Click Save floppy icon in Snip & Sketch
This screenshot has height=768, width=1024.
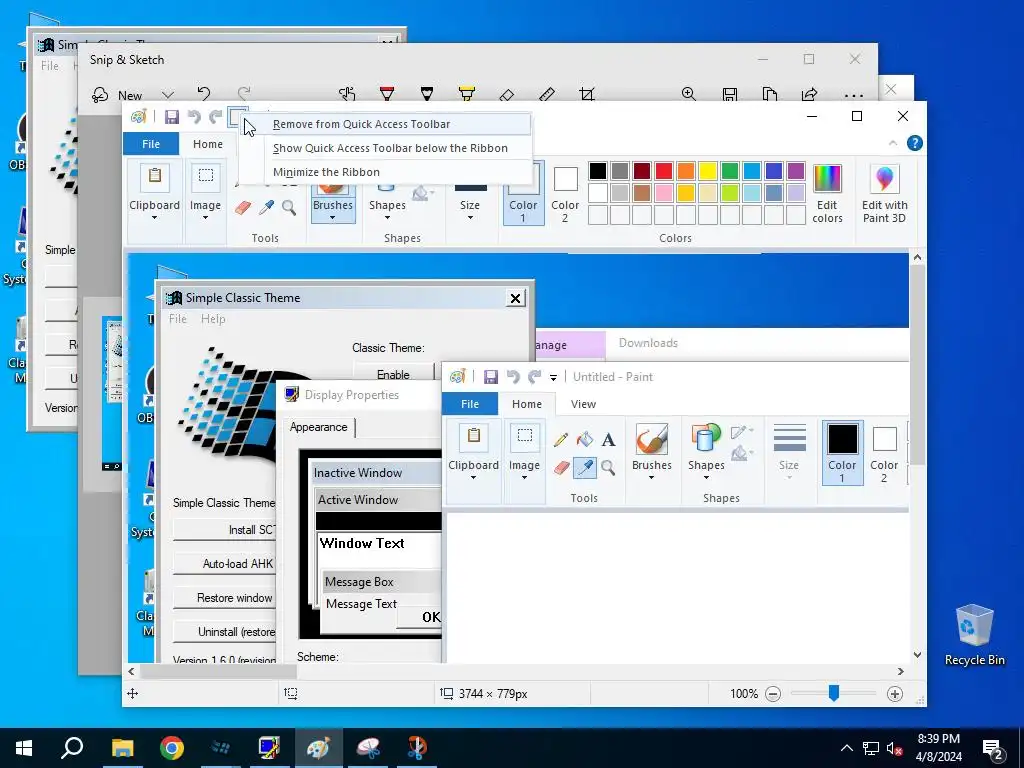(729, 95)
